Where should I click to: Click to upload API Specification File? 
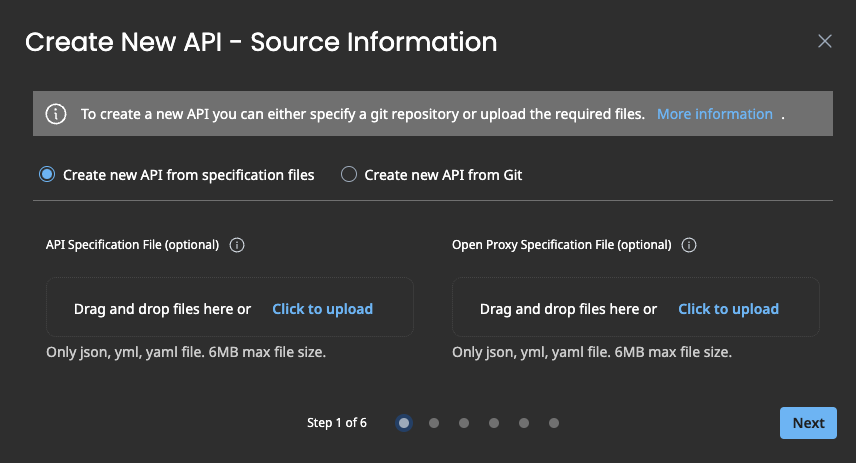coord(323,309)
